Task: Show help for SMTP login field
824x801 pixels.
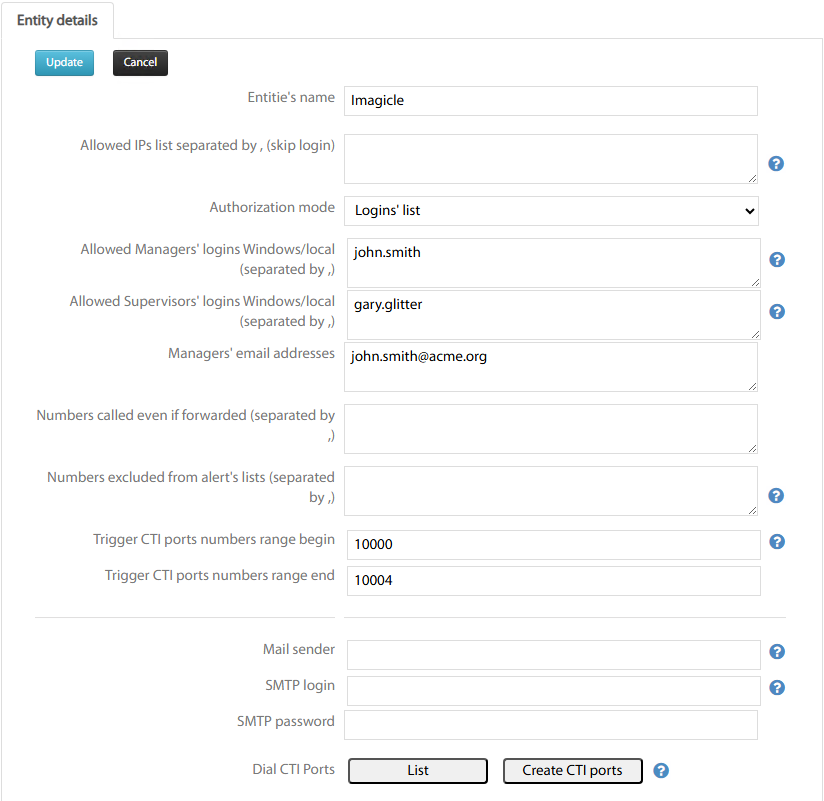Action: coord(777,688)
